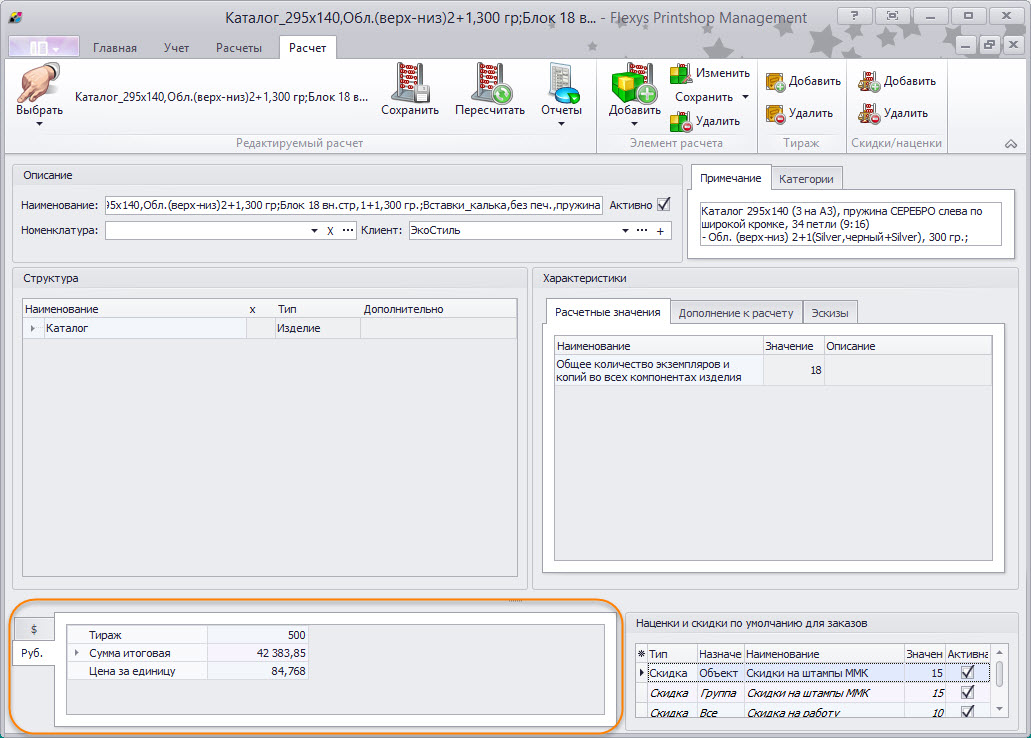Screen dimensions: 1031x738
Task: Toggle the Активно checkbox
Action: (x=663, y=205)
